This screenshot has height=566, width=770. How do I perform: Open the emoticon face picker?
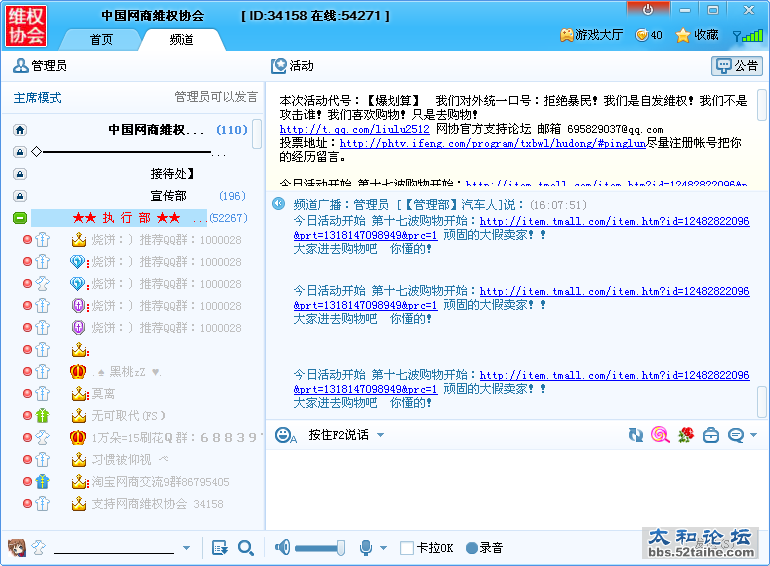click(284, 435)
